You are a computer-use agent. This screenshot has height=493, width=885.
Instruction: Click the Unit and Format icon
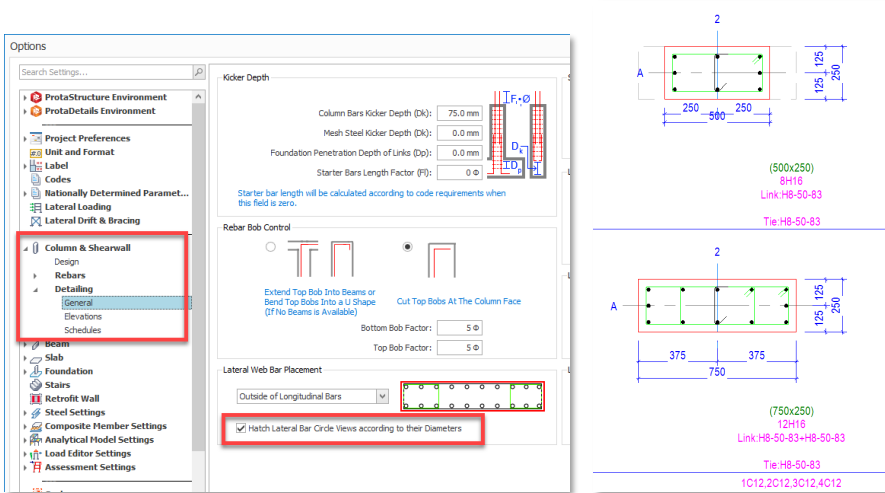coord(36,152)
